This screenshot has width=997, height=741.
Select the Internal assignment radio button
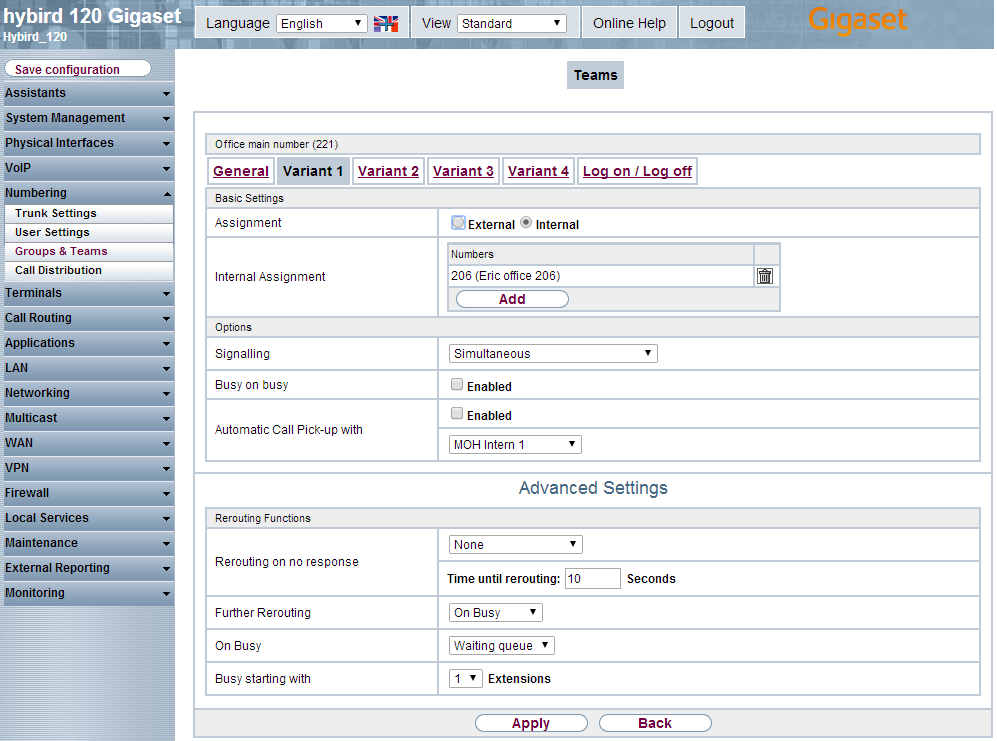pos(526,223)
